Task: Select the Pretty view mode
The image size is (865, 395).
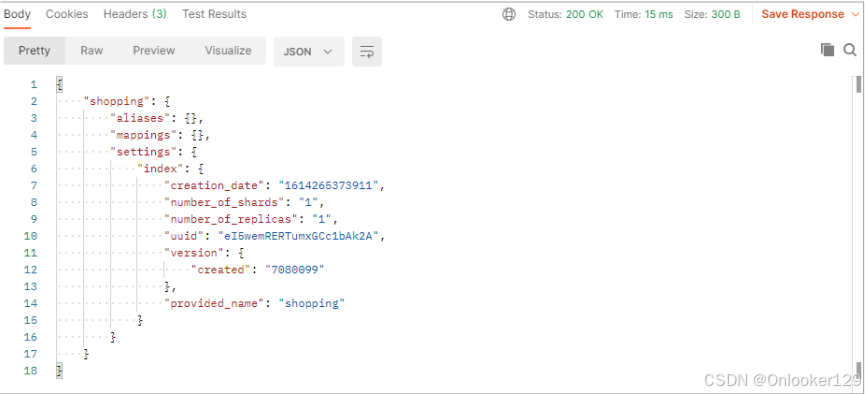Action: tap(34, 51)
